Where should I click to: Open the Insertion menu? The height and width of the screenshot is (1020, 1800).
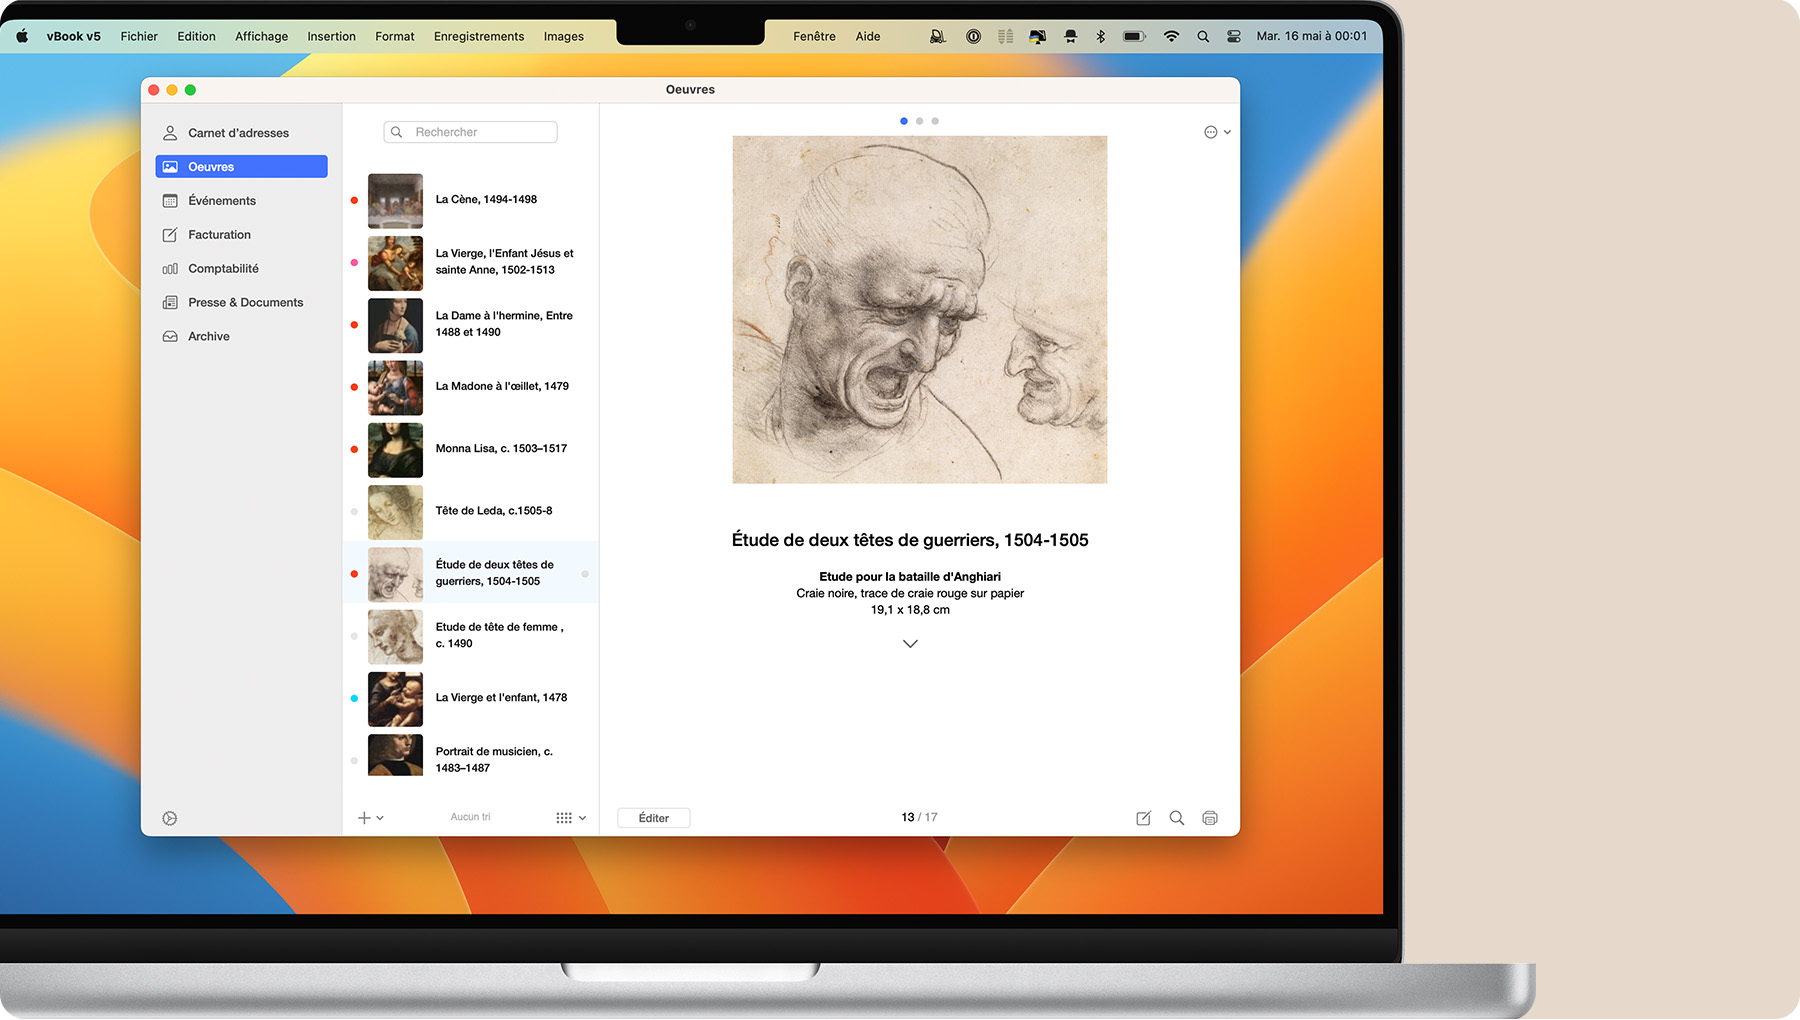(x=331, y=36)
